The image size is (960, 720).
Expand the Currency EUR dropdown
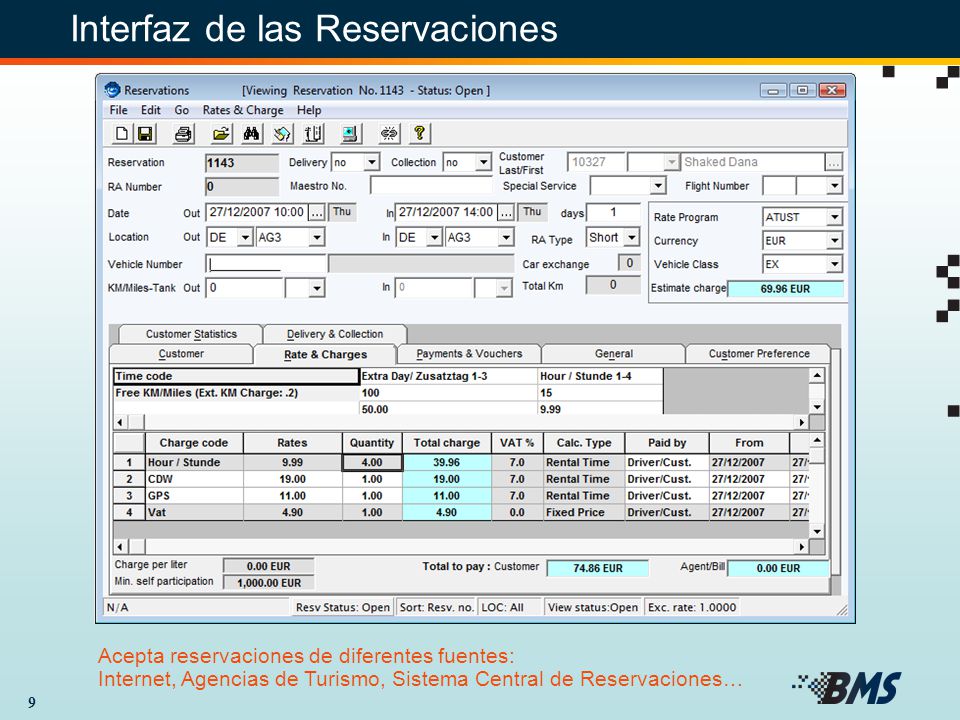(x=834, y=241)
